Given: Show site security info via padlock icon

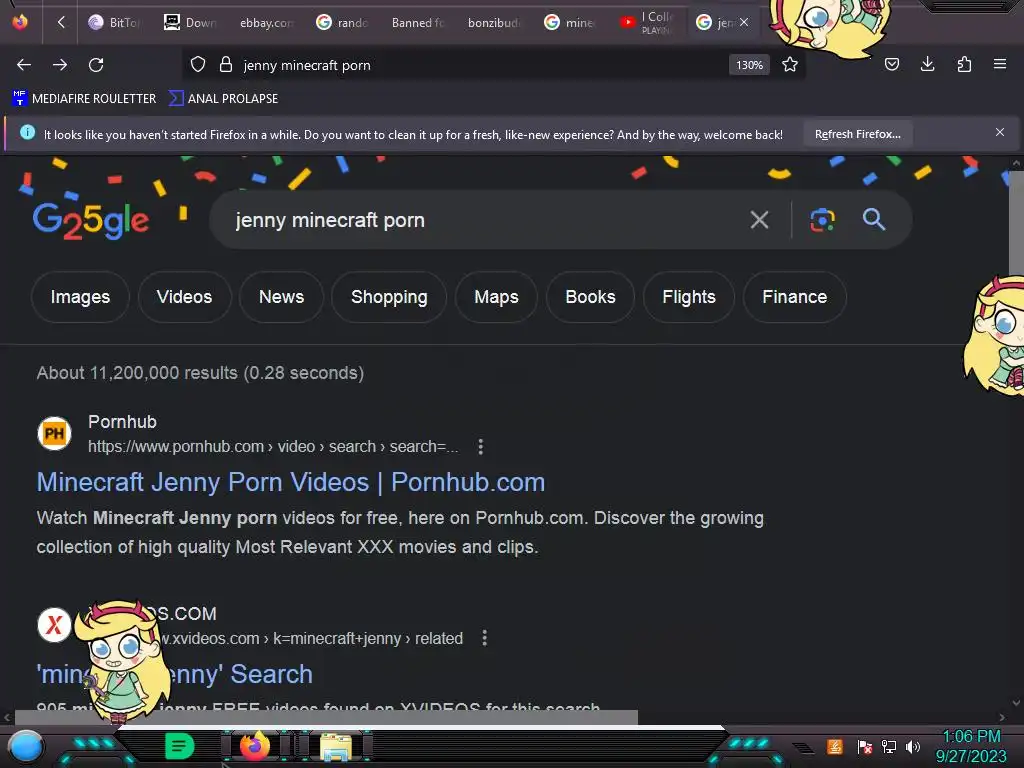Looking at the screenshot, I should [x=226, y=65].
